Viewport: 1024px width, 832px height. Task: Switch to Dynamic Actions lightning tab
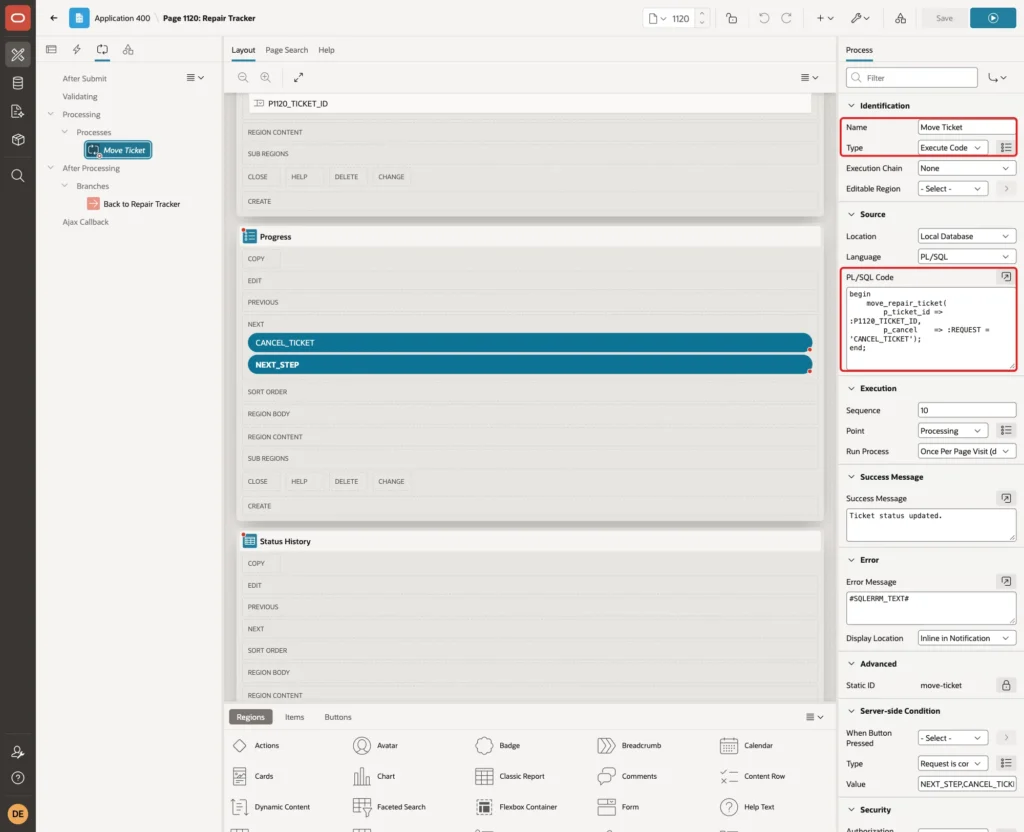click(76, 50)
